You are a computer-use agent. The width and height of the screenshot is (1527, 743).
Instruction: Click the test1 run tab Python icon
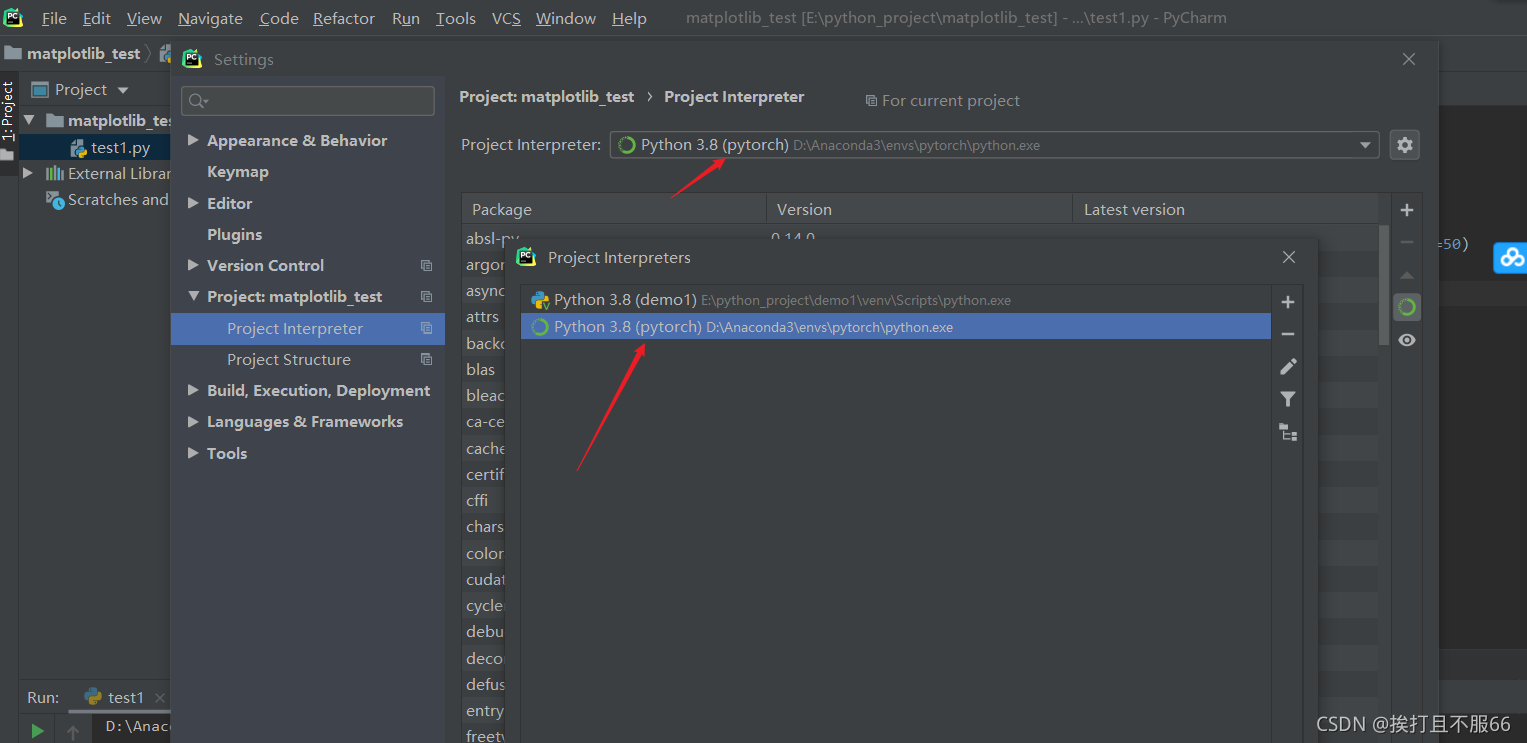click(93, 697)
